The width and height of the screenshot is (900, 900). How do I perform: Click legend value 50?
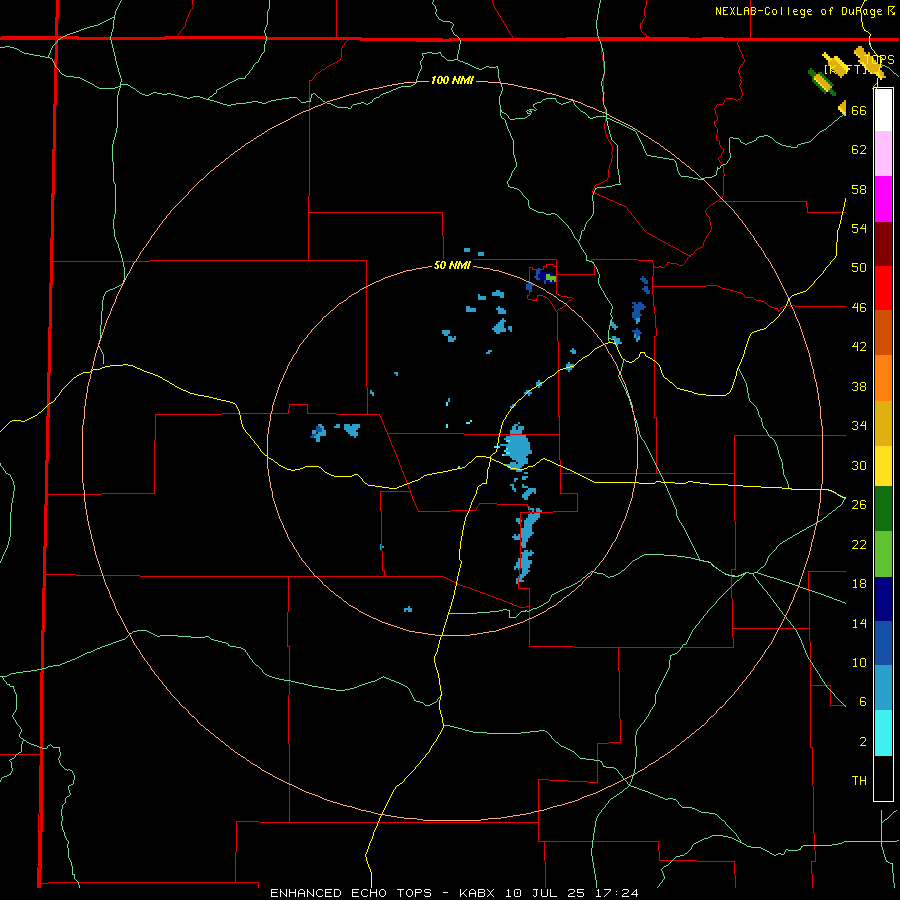pyautogui.click(x=859, y=268)
